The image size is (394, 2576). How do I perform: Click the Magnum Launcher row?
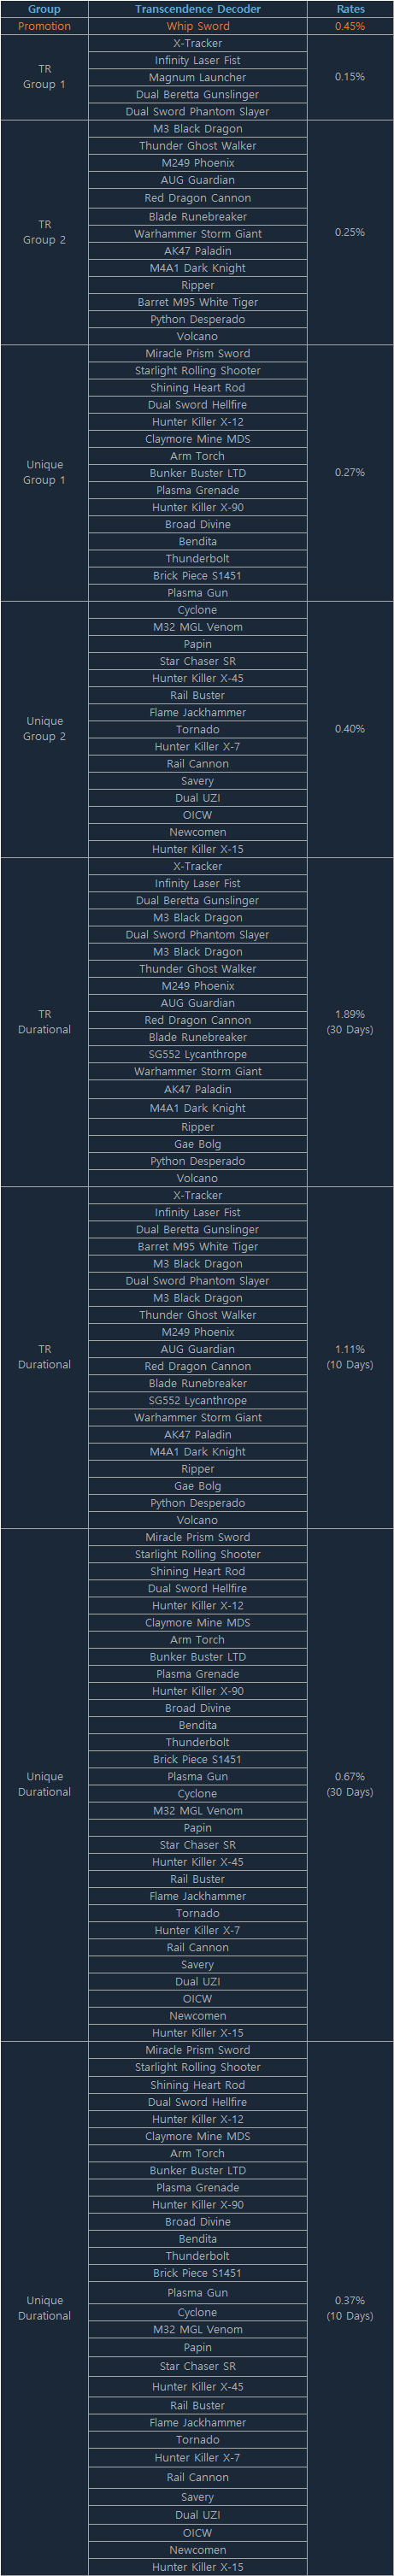coord(198,77)
